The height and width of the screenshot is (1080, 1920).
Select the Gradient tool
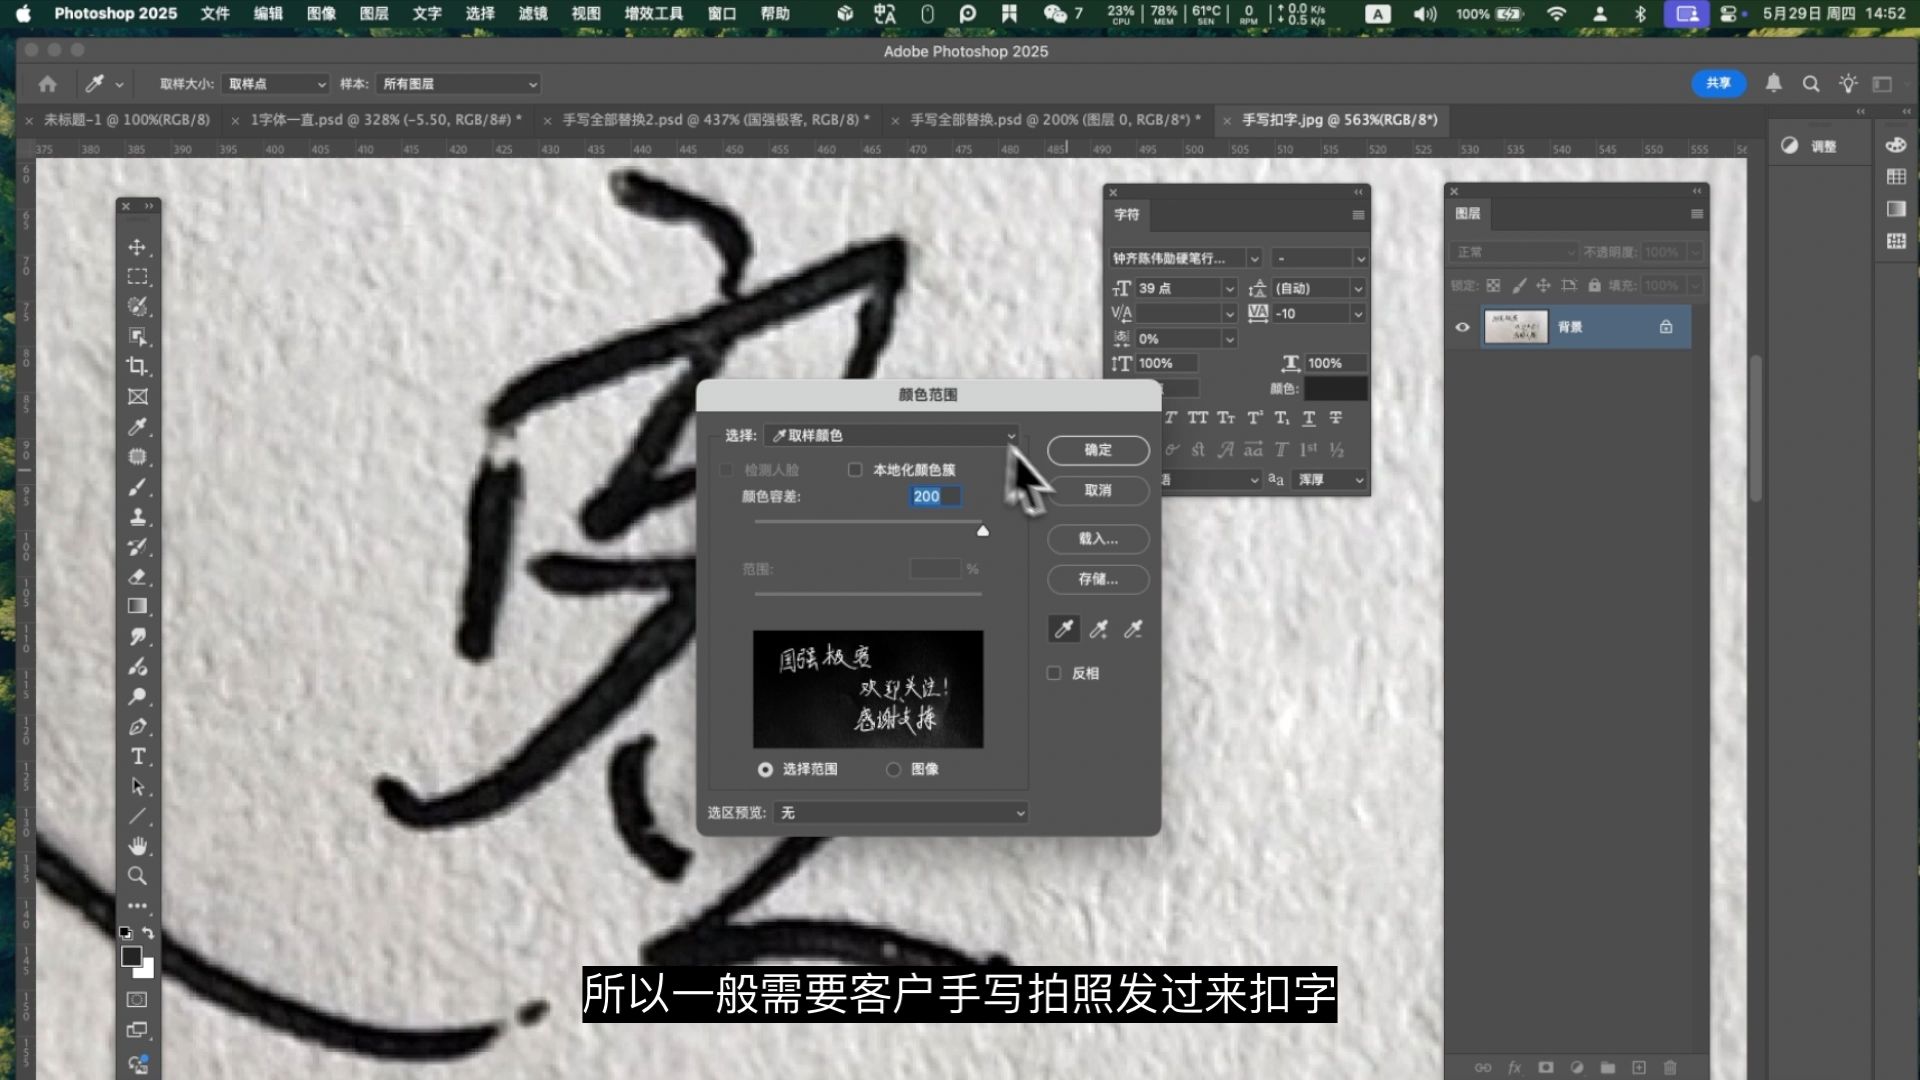137,606
